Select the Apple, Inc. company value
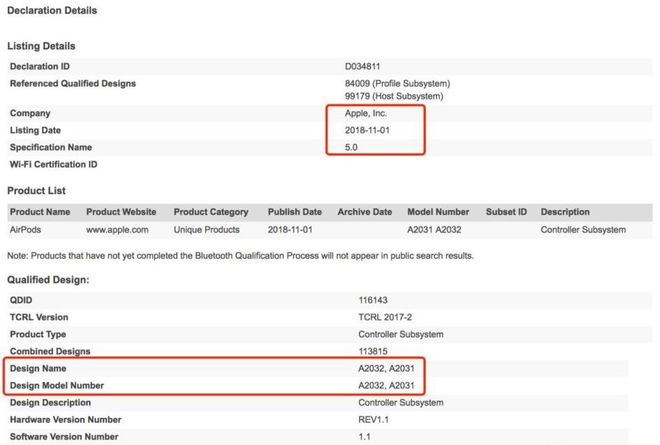 (366, 113)
